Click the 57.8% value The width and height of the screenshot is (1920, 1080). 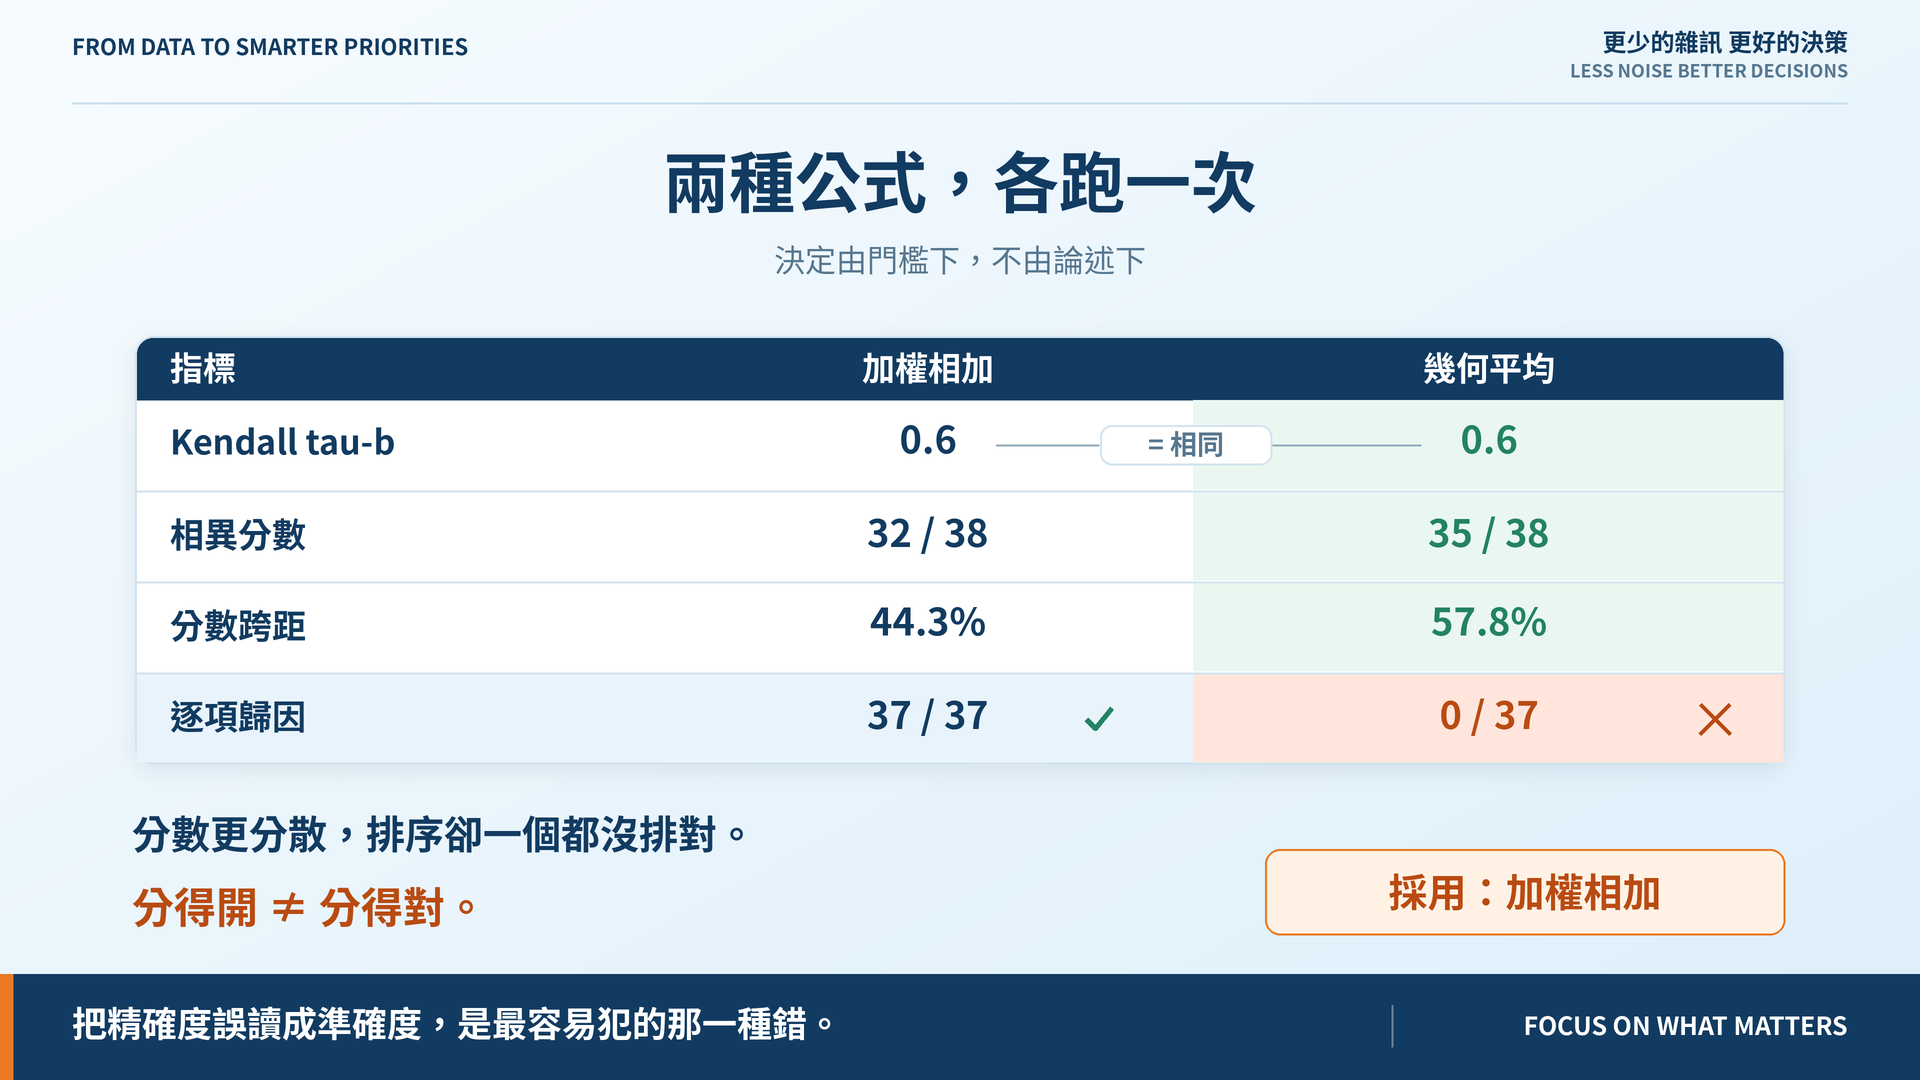tap(1489, 622)
